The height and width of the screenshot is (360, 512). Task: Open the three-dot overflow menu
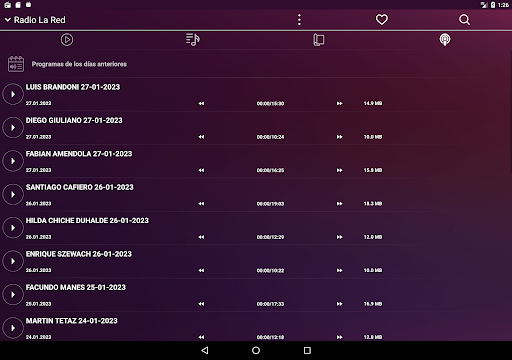click(x=299, y=20)
